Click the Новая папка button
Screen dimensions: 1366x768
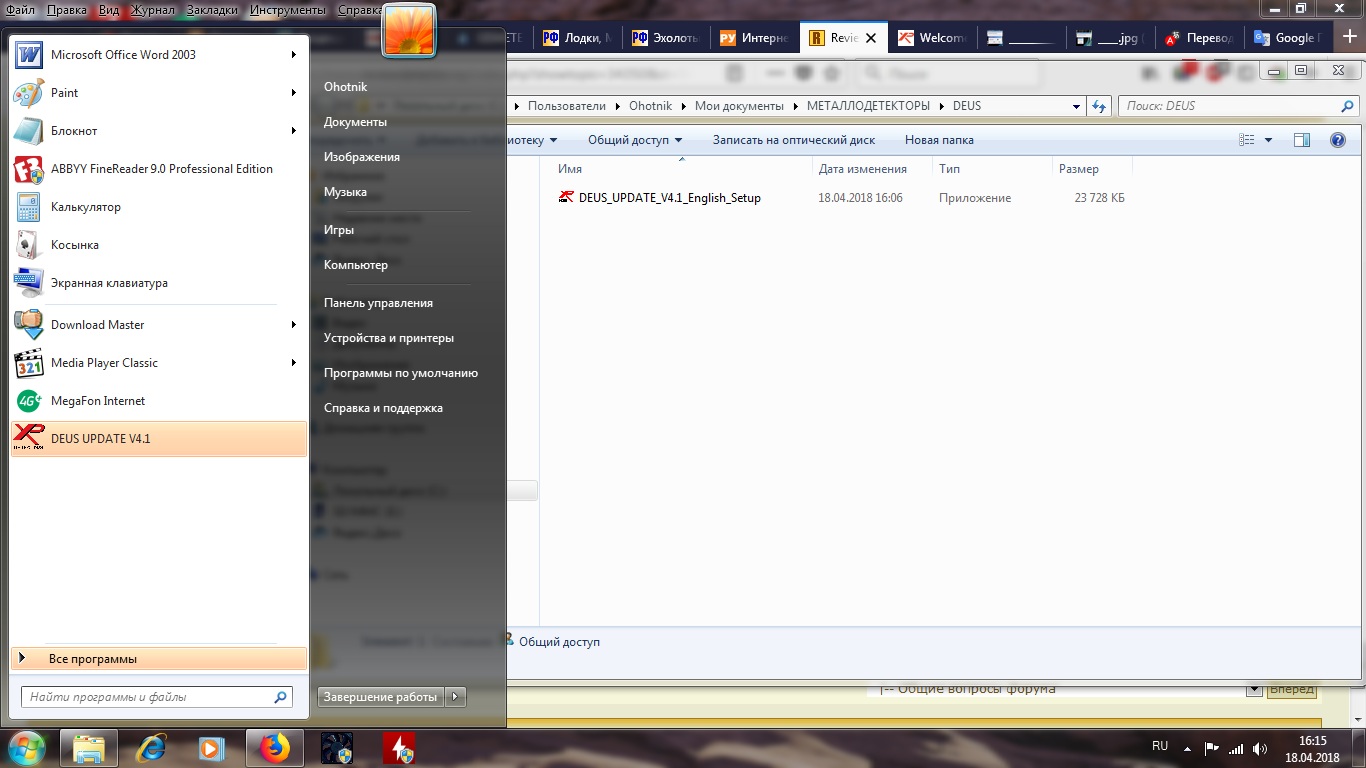(938, 140)
